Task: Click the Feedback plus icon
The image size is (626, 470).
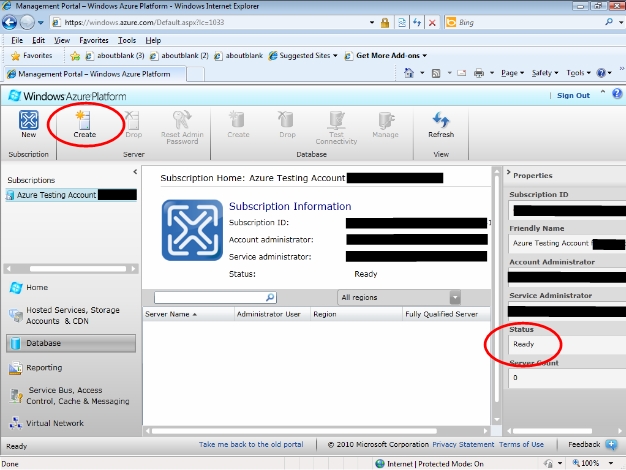Action: 611,444
